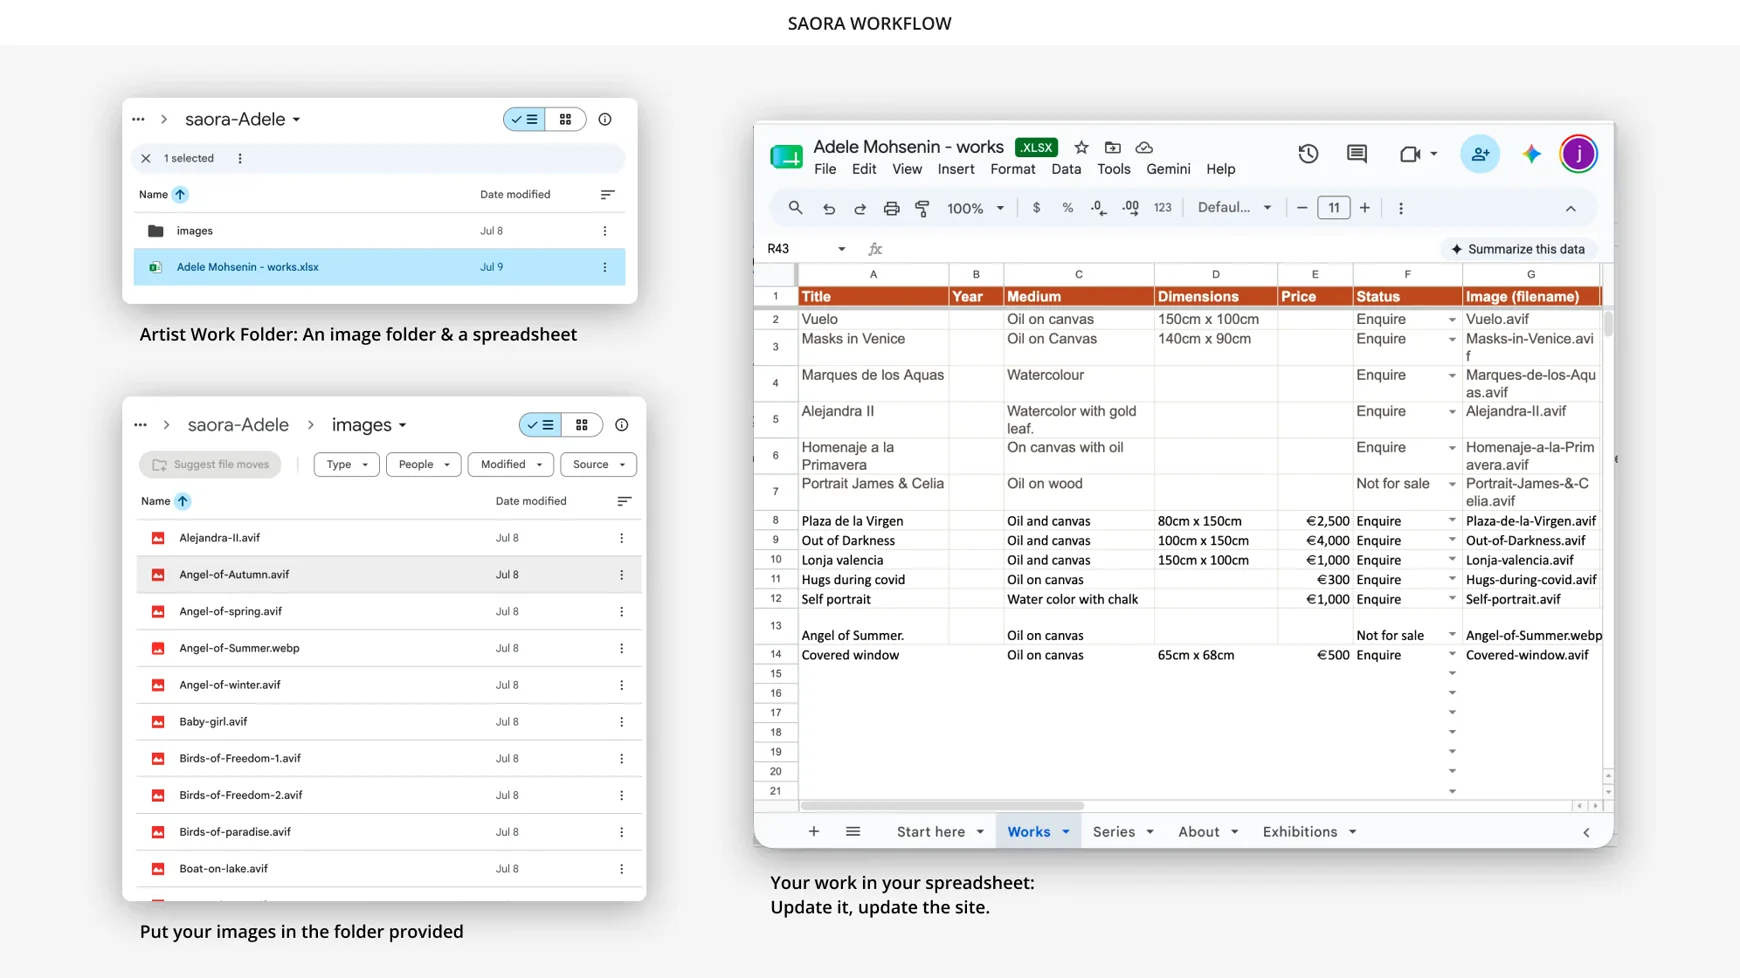1740x978 pixels.
Task: Click the redo arrow in toolbar
Action: [x=860, y=208]
